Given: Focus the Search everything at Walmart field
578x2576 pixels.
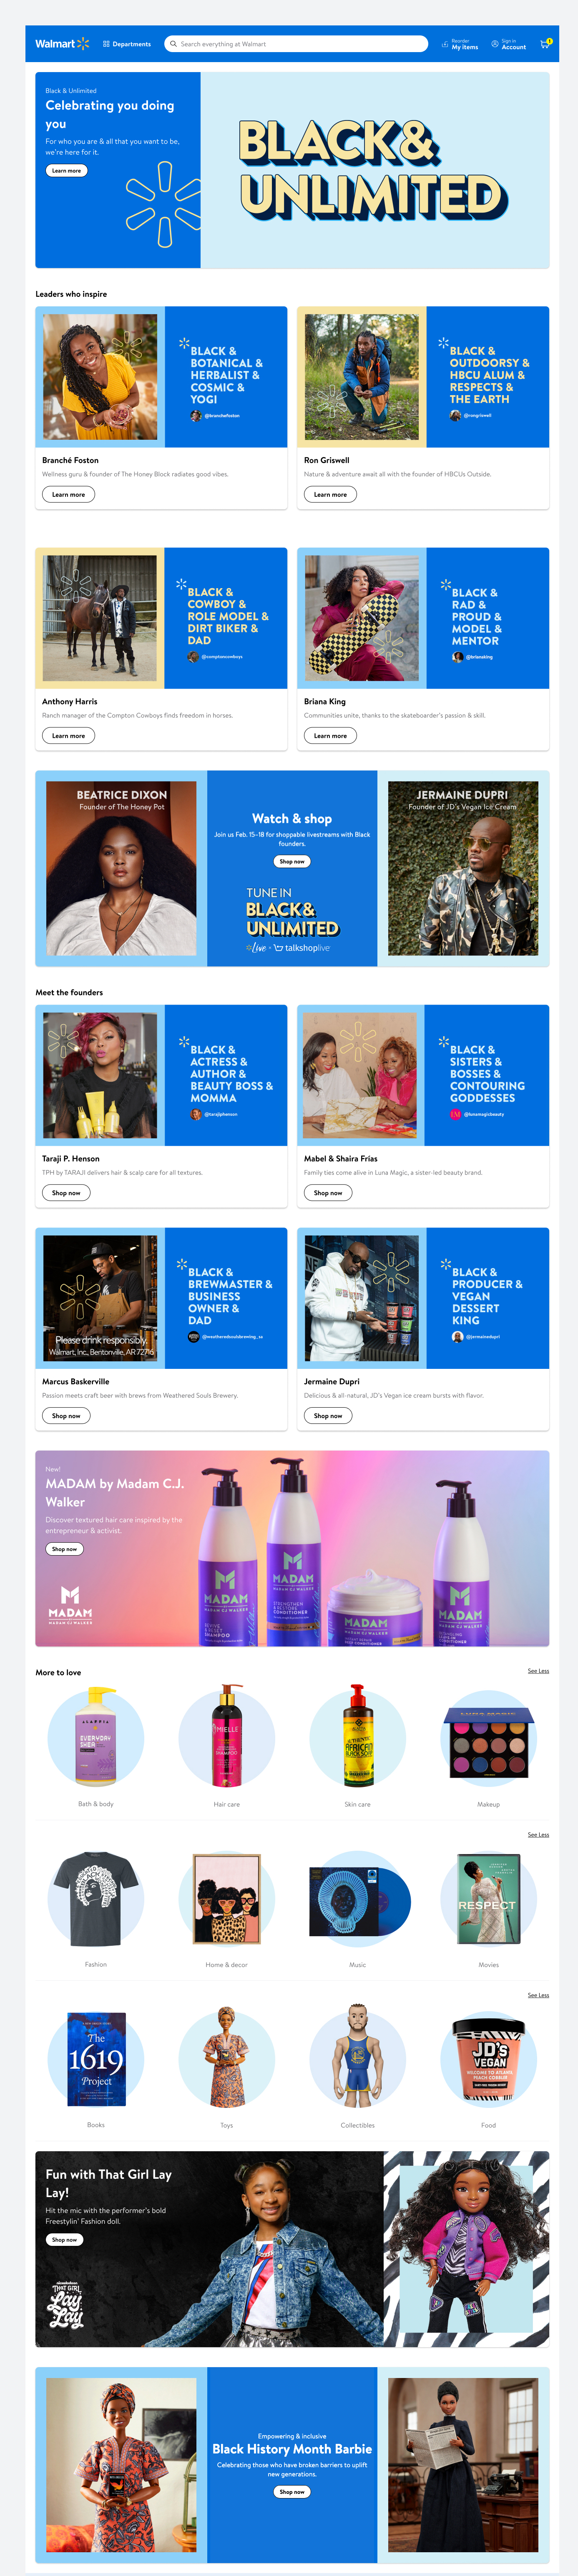Looking at the screenshot, I should (296, 44).
